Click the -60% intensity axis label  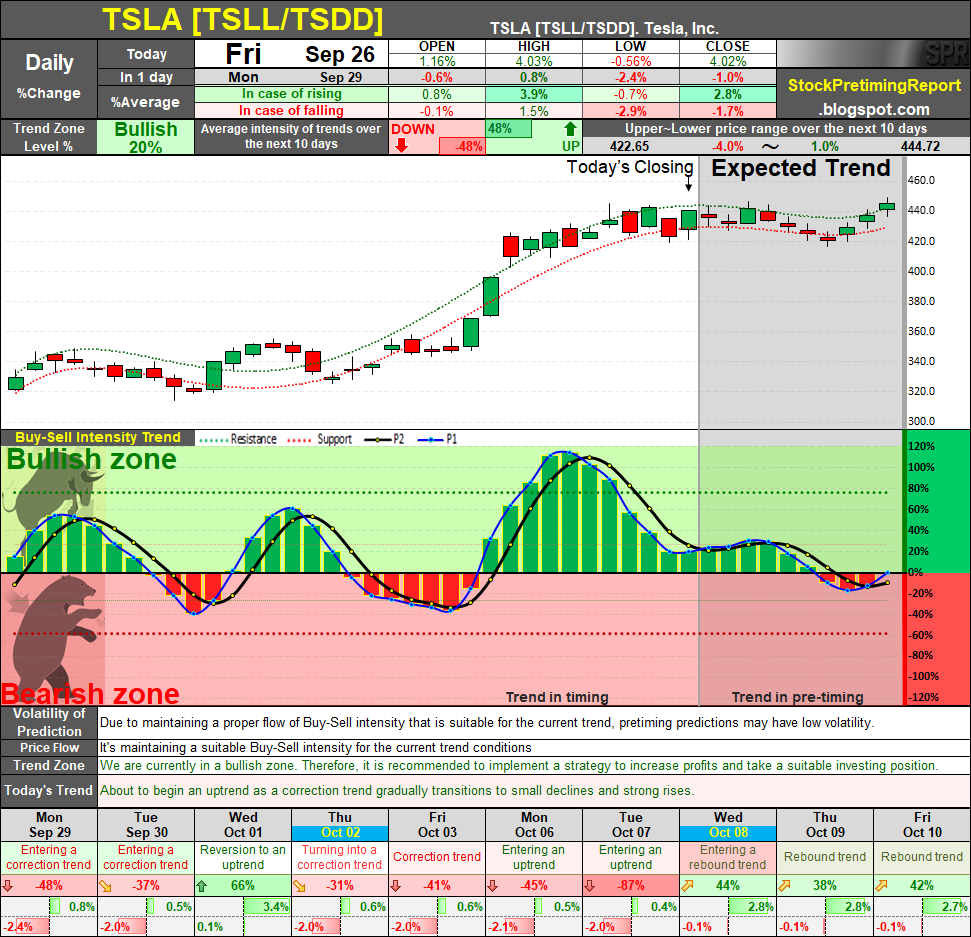pos(921,635)
